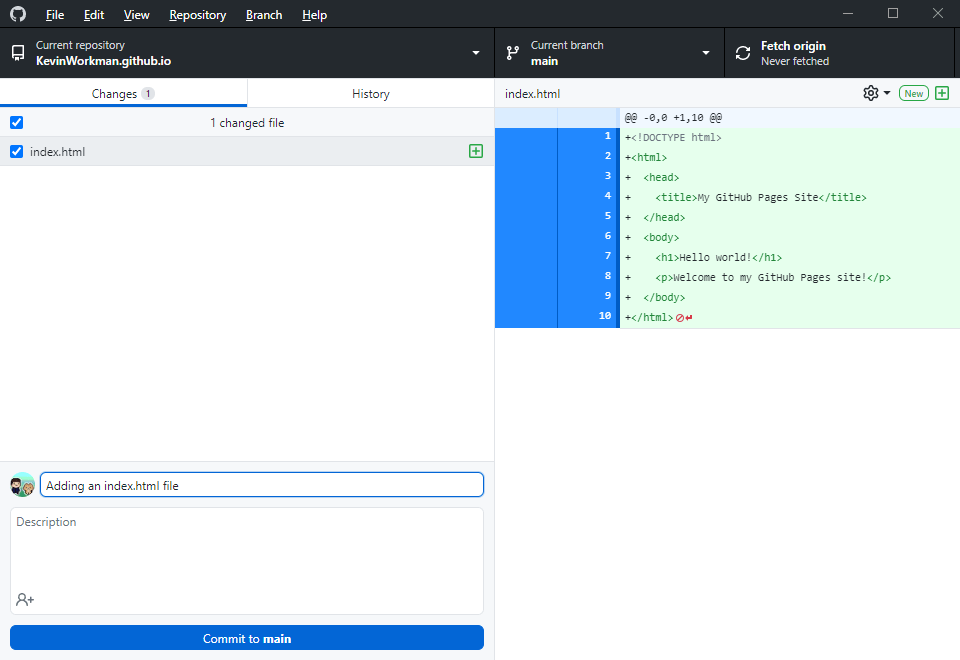Click the Fetch origin sync icon

(x=741, y=52)
